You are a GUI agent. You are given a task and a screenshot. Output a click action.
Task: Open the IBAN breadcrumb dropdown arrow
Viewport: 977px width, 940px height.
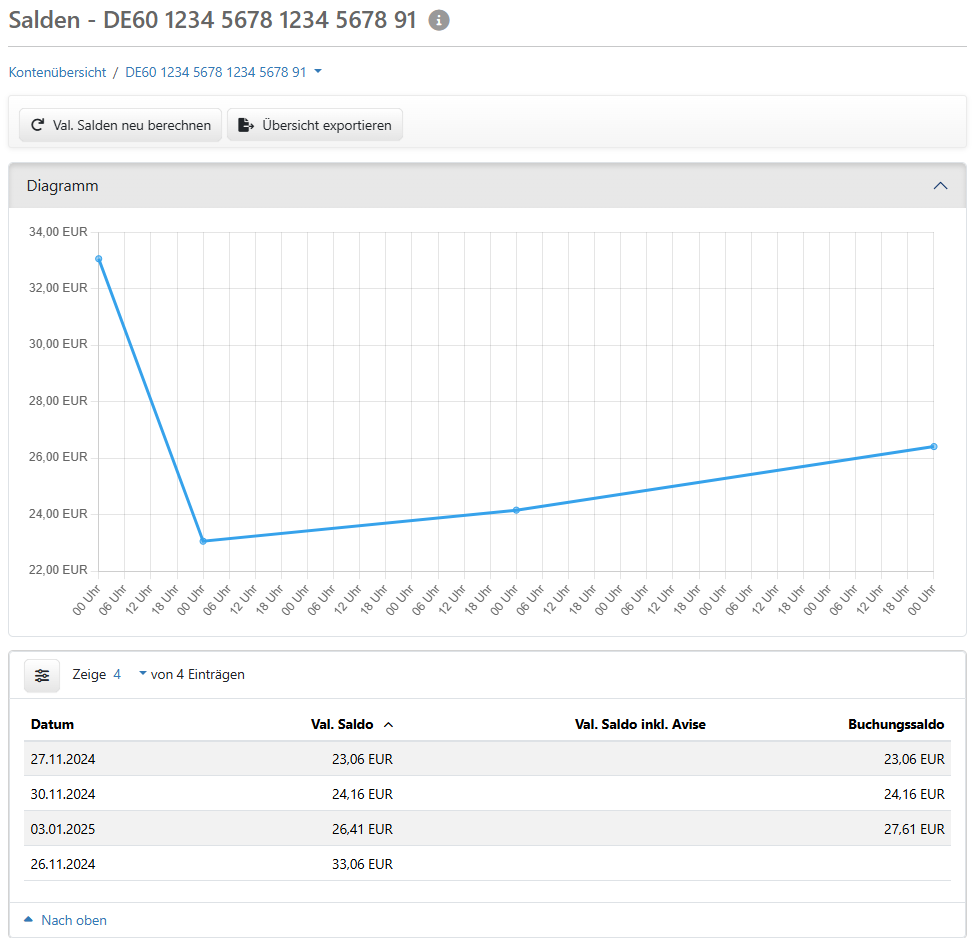(318, 72)
